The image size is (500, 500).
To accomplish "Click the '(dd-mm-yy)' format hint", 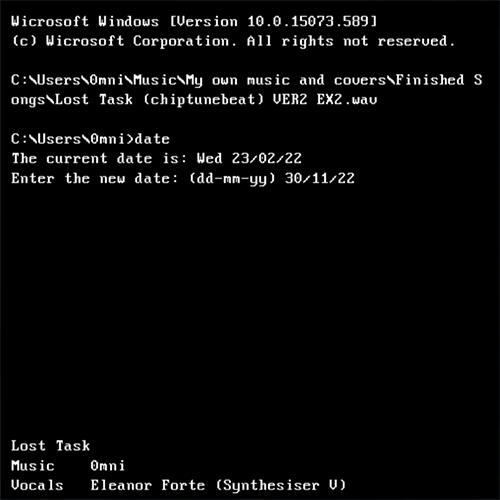I will click(233, 179).
